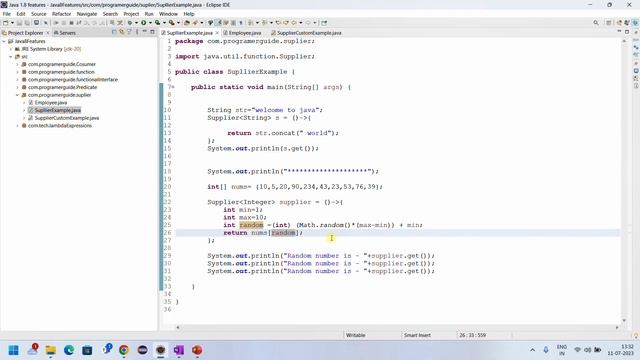Click the editor vertical scrollbar
The width and height of the screenshot is (640, 360).
point(624,180)
